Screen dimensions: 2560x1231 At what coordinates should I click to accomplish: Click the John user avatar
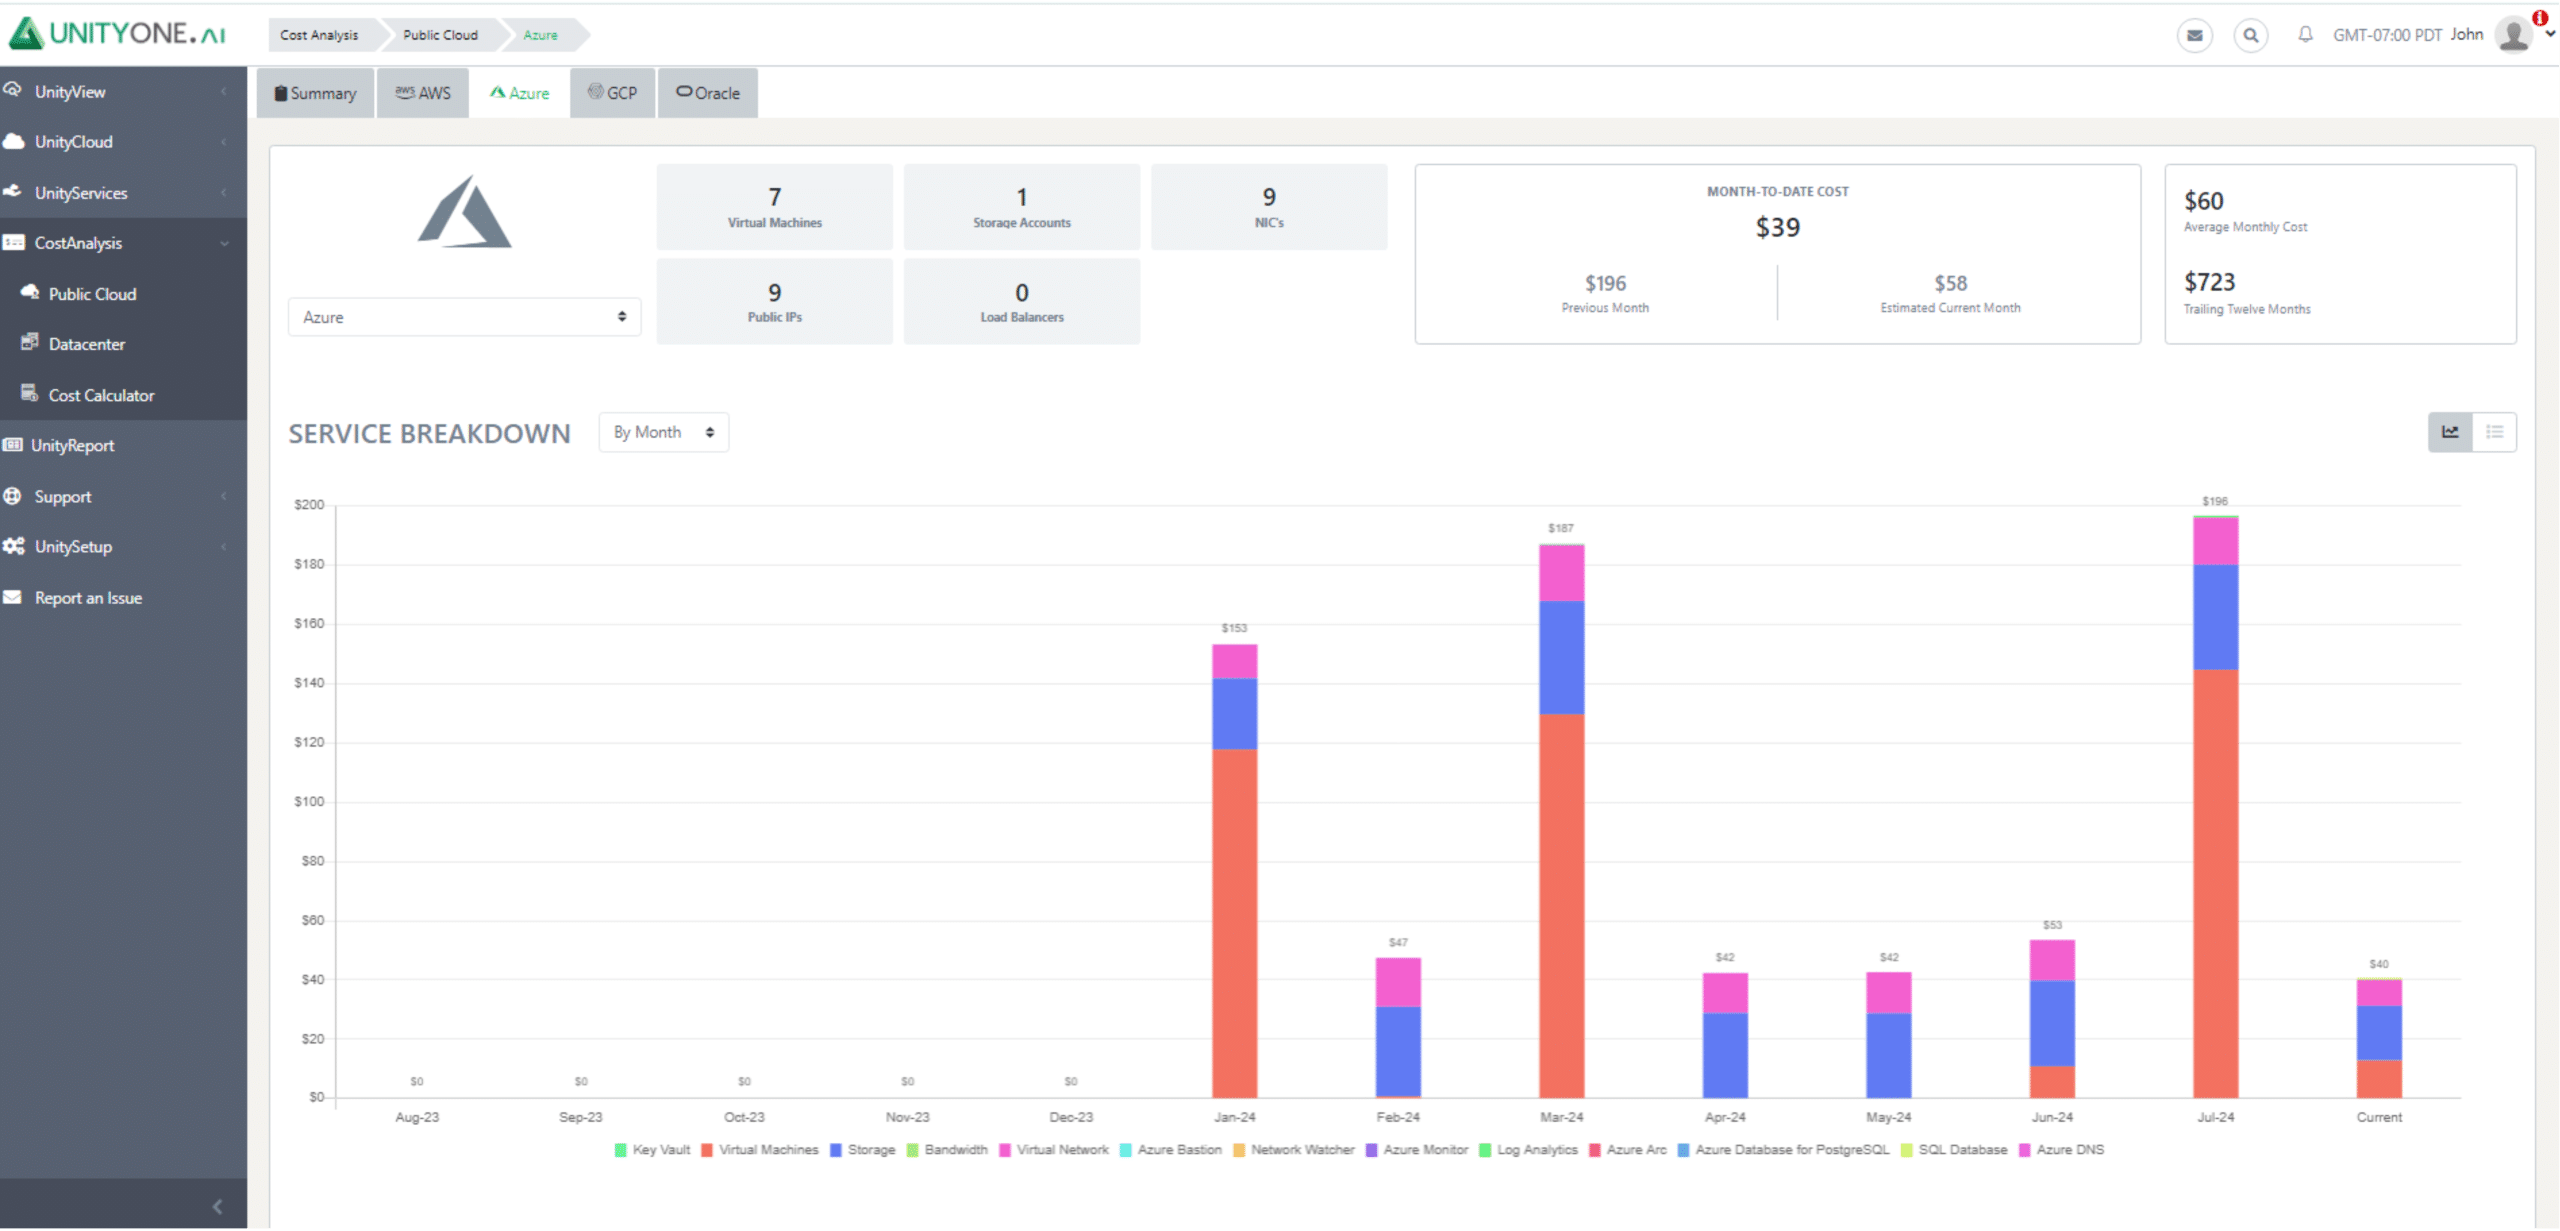pyautogui.click(x=2513, y=34)
